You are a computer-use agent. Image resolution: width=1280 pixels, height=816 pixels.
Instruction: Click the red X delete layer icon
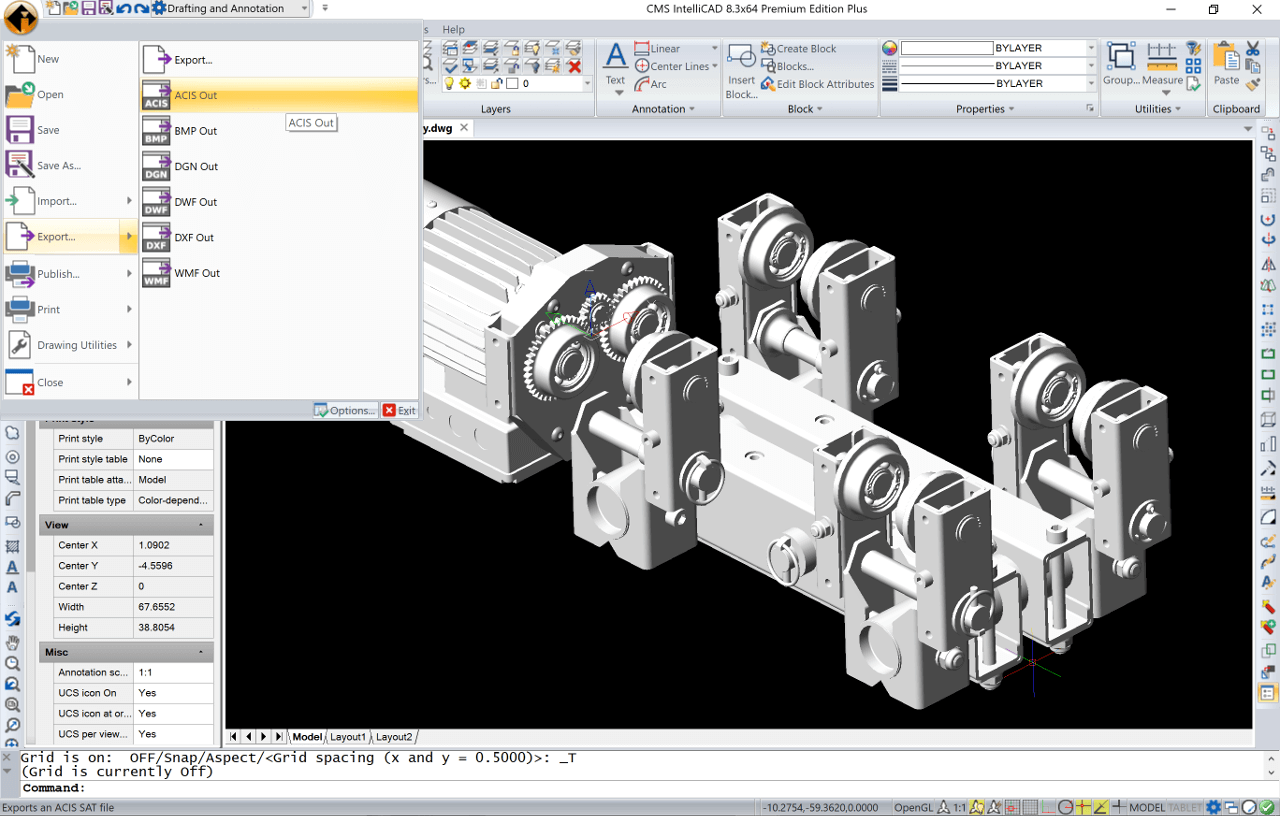click(574, 66)
